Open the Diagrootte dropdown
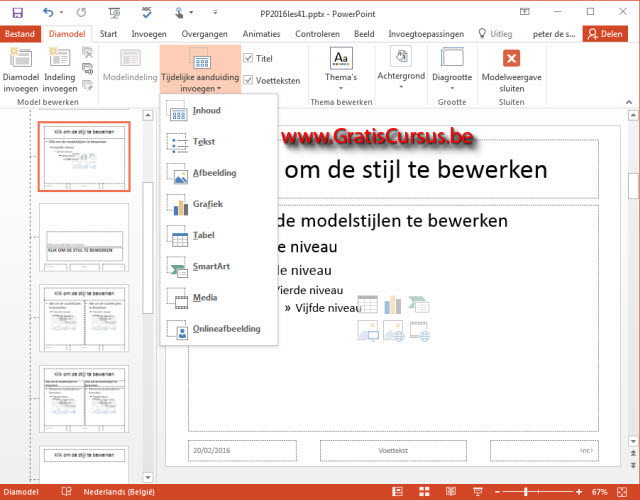Image resolution: width=640 pixels, height=500 pixels. click(x=452, y=69)
